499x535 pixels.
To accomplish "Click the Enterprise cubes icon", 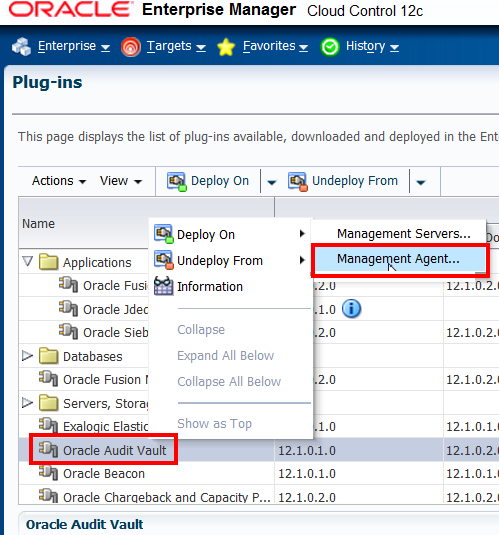I will (21, 46).
